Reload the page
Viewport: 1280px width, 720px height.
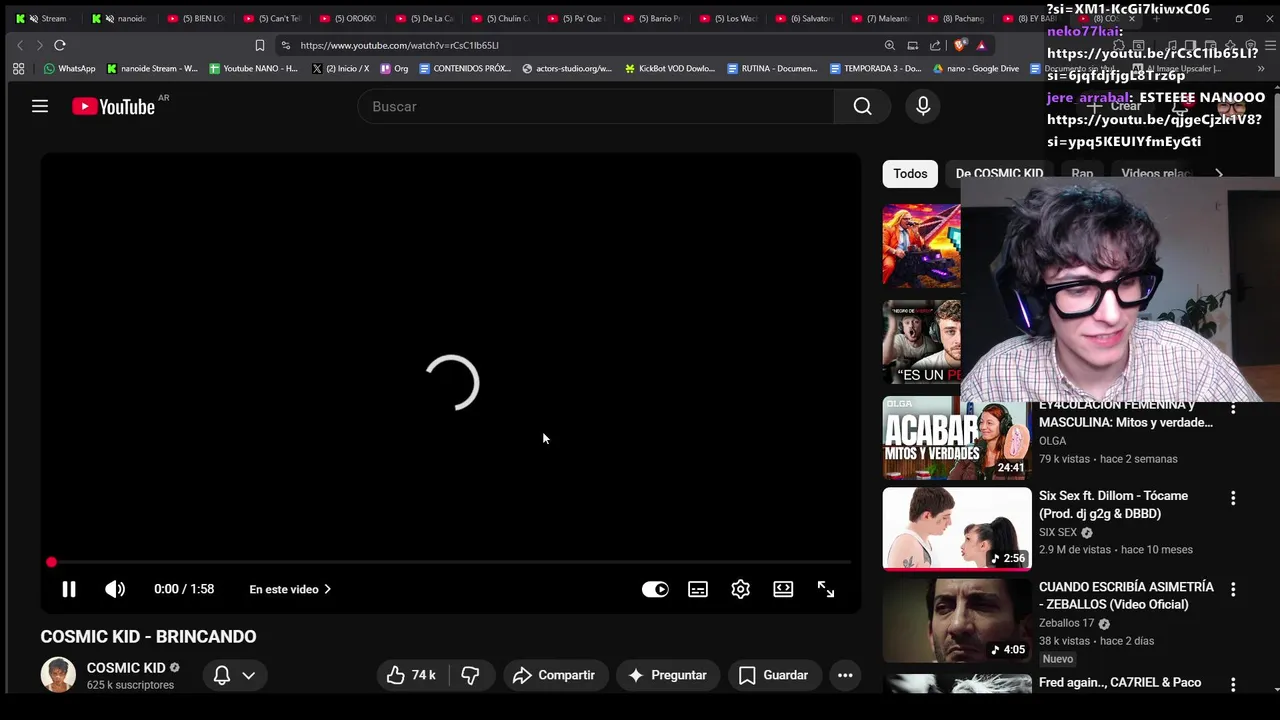point(60,45)
